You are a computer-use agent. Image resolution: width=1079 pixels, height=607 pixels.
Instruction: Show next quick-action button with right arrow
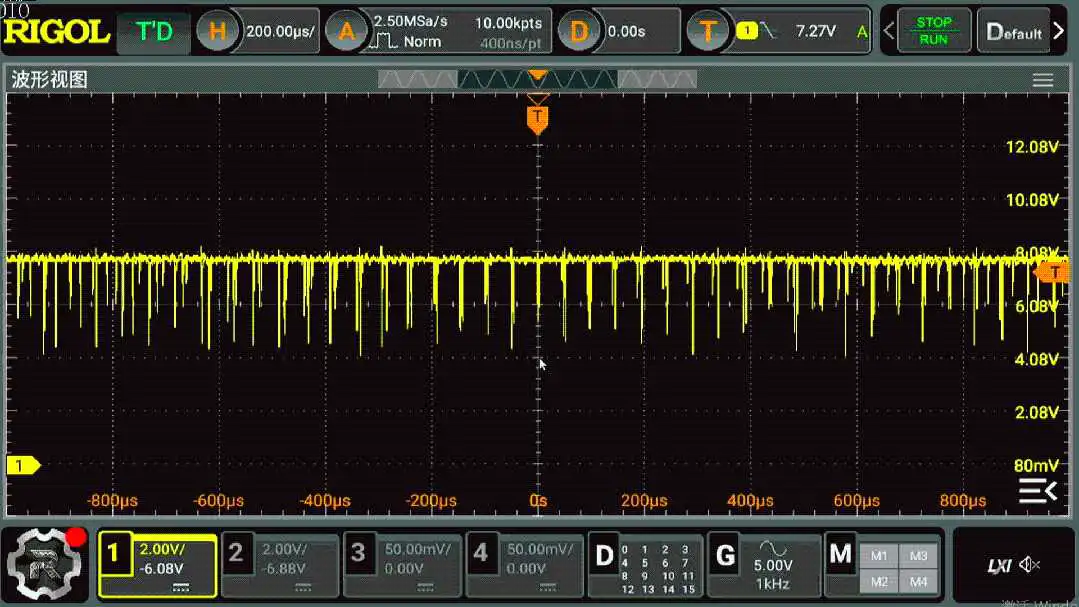1060,31
